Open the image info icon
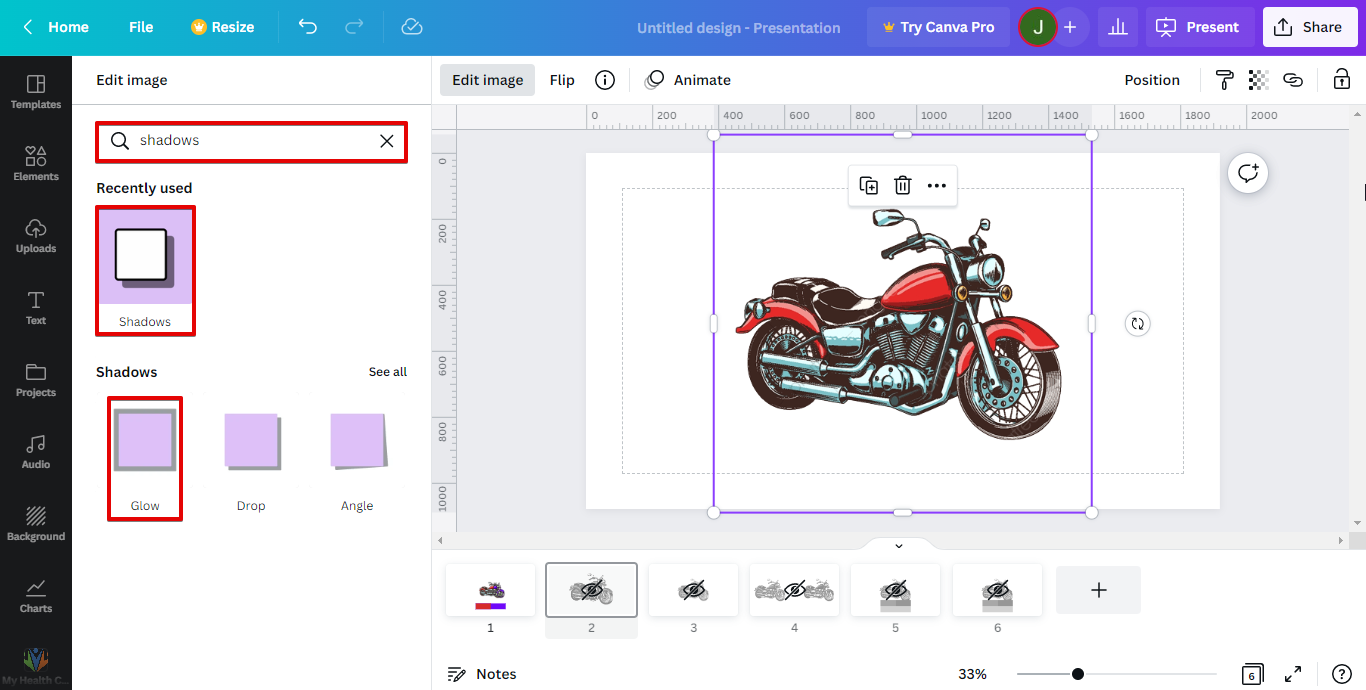Viewport: 1366px width, 690px height. coord(604,80)
